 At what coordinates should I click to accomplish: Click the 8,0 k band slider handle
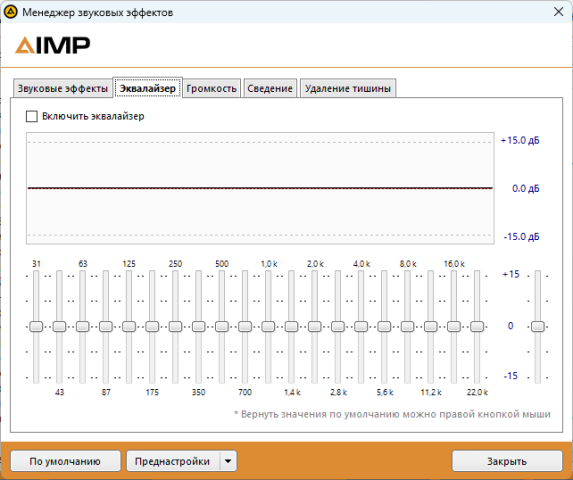tap(407, 326)
